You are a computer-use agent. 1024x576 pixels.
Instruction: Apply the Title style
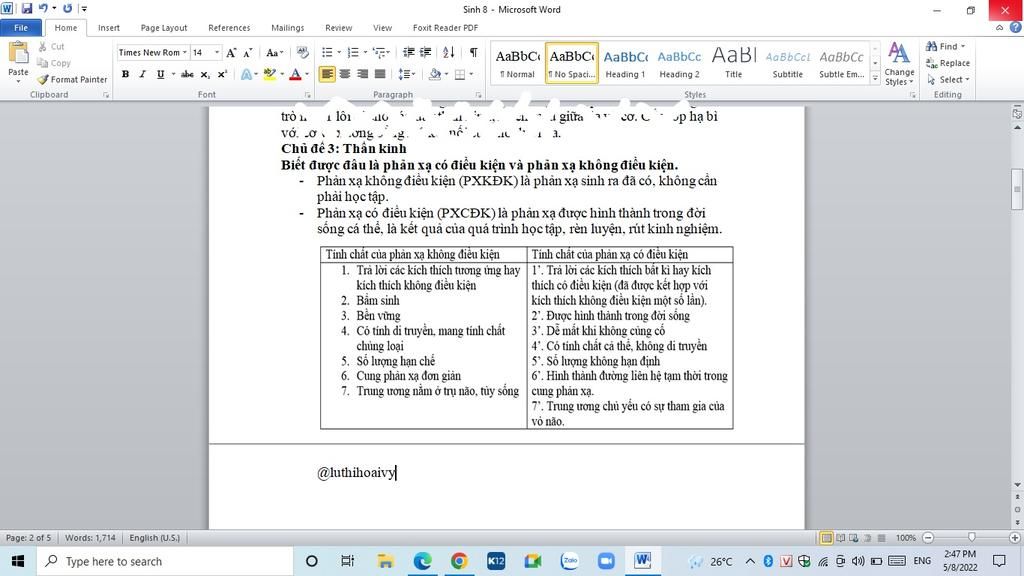click(x=733, y=63)
